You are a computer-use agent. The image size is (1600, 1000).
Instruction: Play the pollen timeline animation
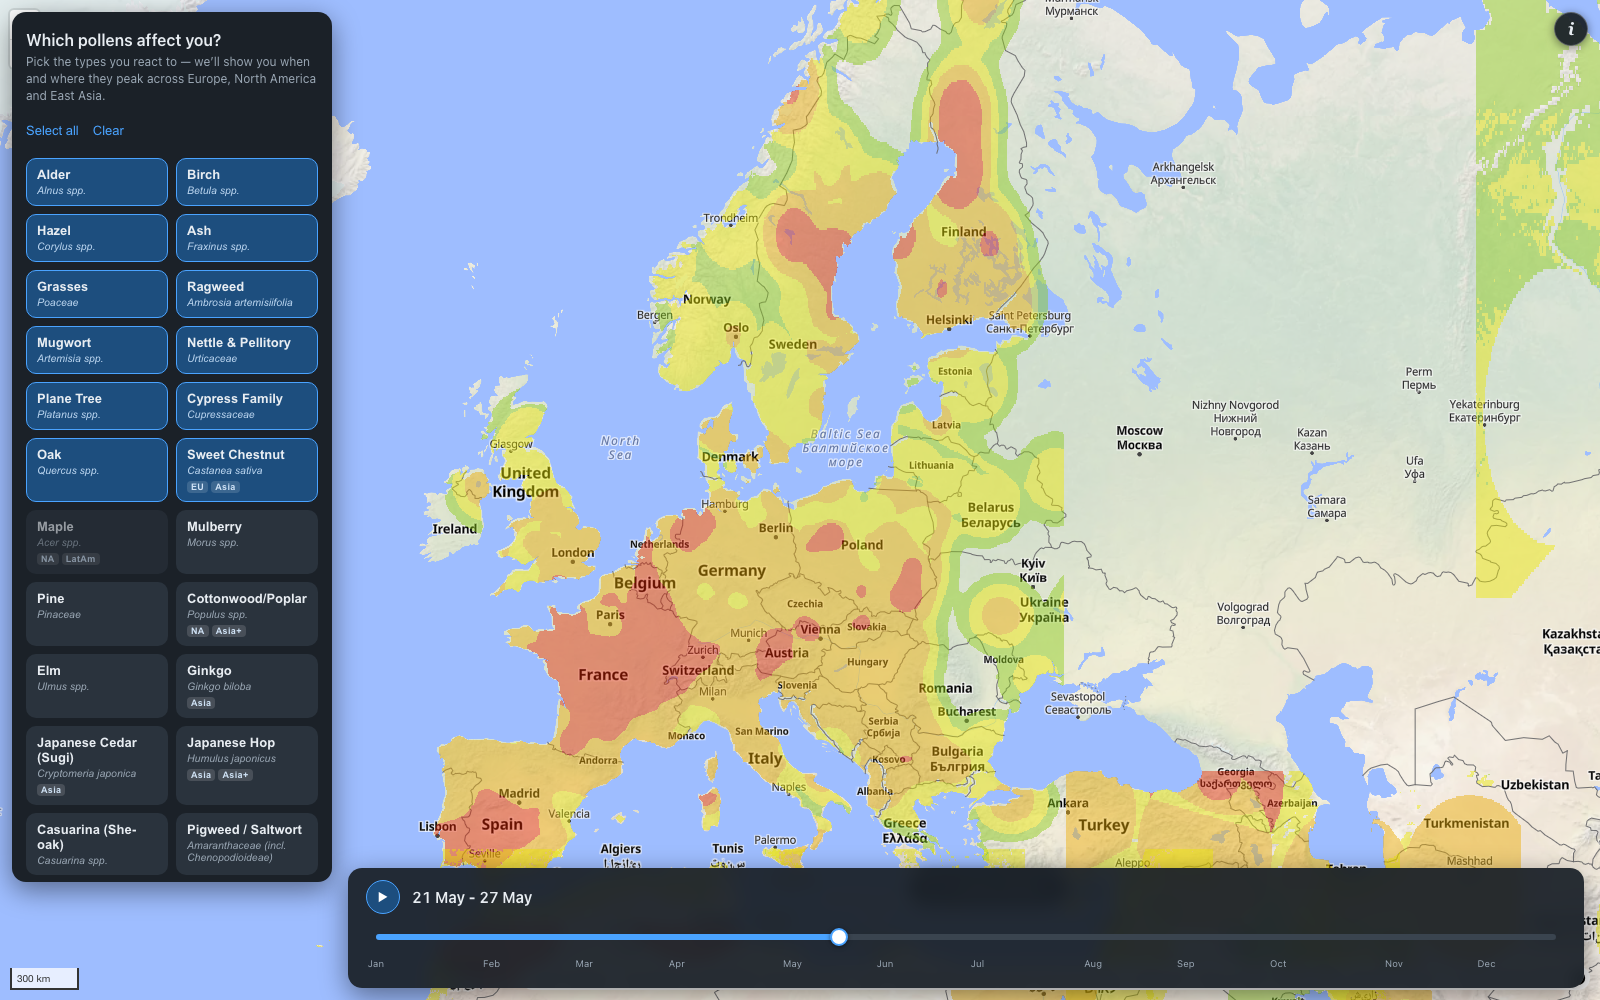click(382, 897)
